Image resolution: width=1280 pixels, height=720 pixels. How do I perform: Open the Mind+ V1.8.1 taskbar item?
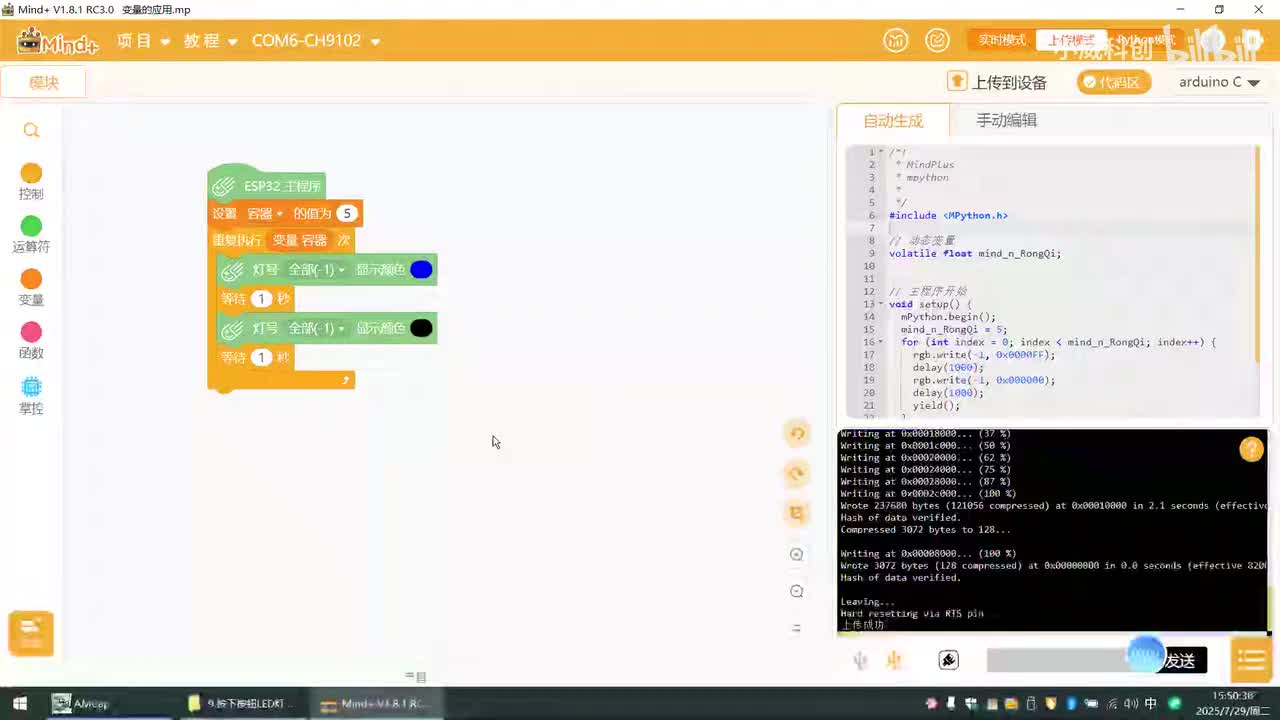tap(375, 704)
